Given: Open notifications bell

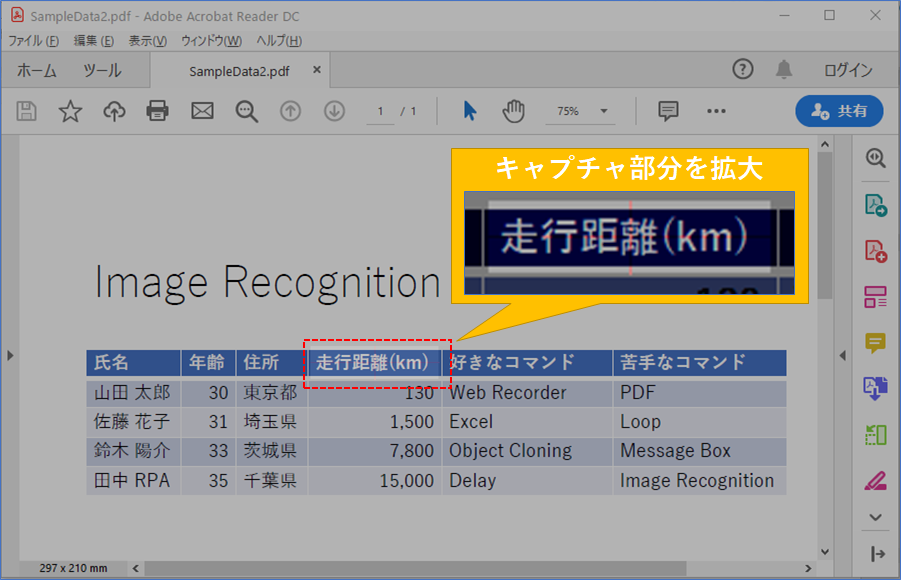Looking at the screenshot, I should click(784, 70).
